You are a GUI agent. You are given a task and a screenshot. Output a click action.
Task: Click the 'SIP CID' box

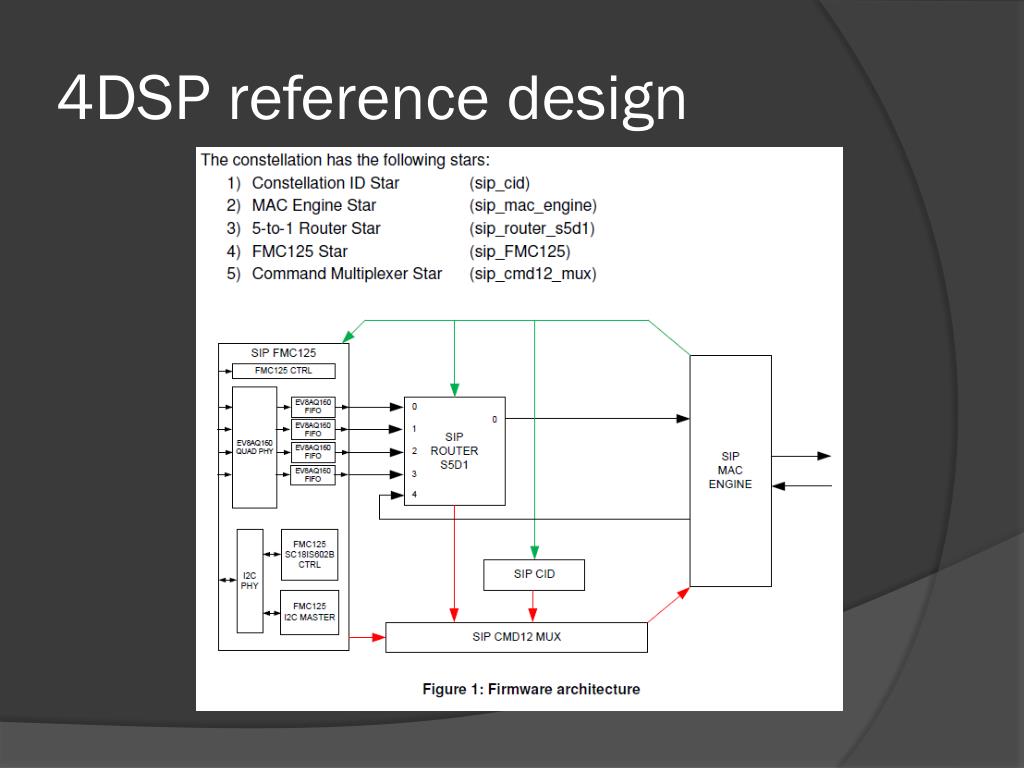tap(534, 575)
